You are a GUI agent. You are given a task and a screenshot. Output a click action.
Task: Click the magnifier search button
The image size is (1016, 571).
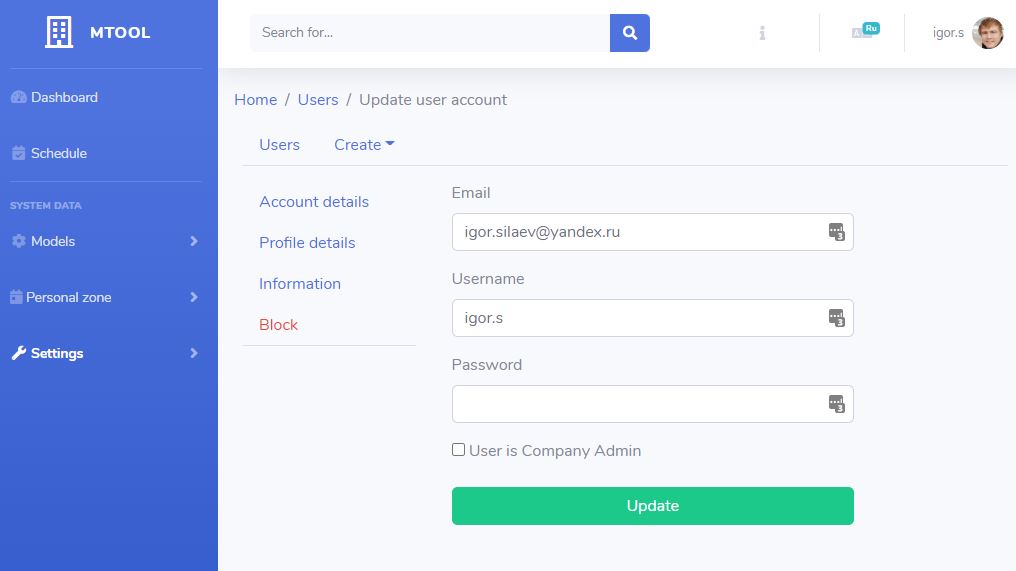pos(630,32)
